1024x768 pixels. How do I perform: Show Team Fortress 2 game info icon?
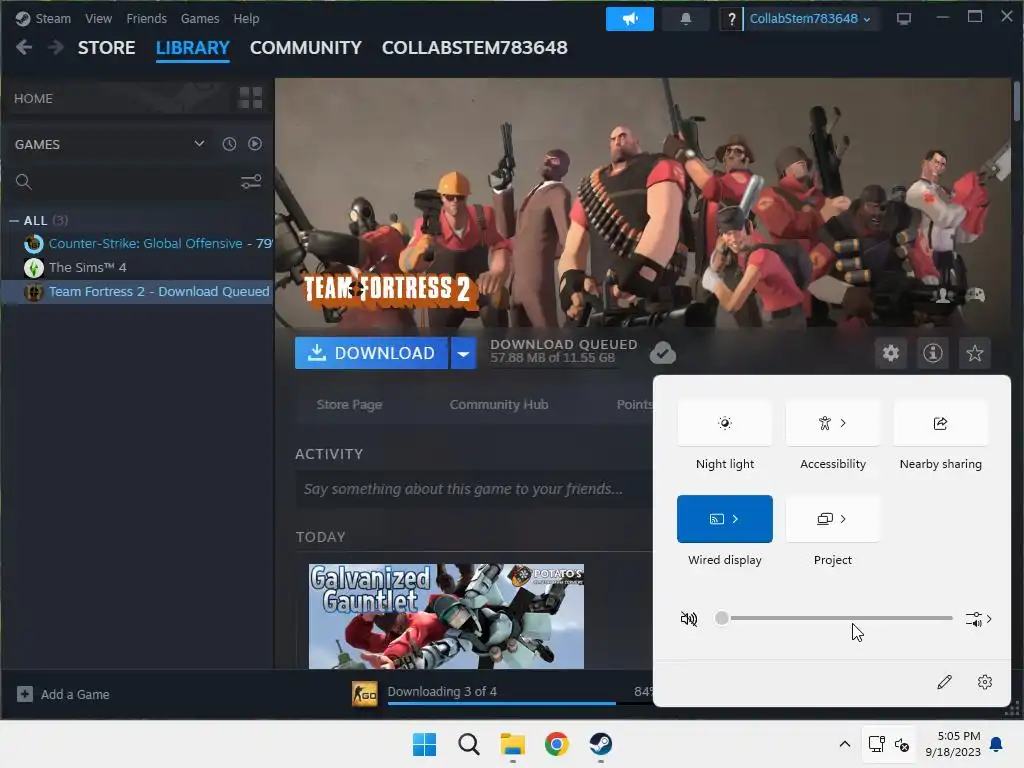(x=933, y=353)
